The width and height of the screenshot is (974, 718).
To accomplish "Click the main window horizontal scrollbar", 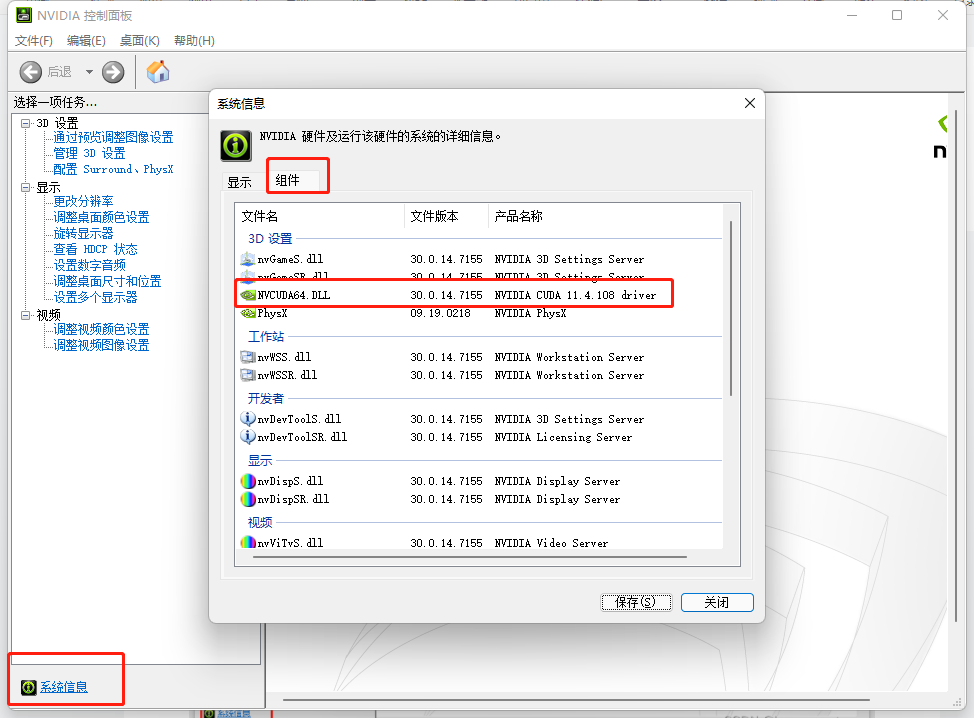I will point(576,700).
